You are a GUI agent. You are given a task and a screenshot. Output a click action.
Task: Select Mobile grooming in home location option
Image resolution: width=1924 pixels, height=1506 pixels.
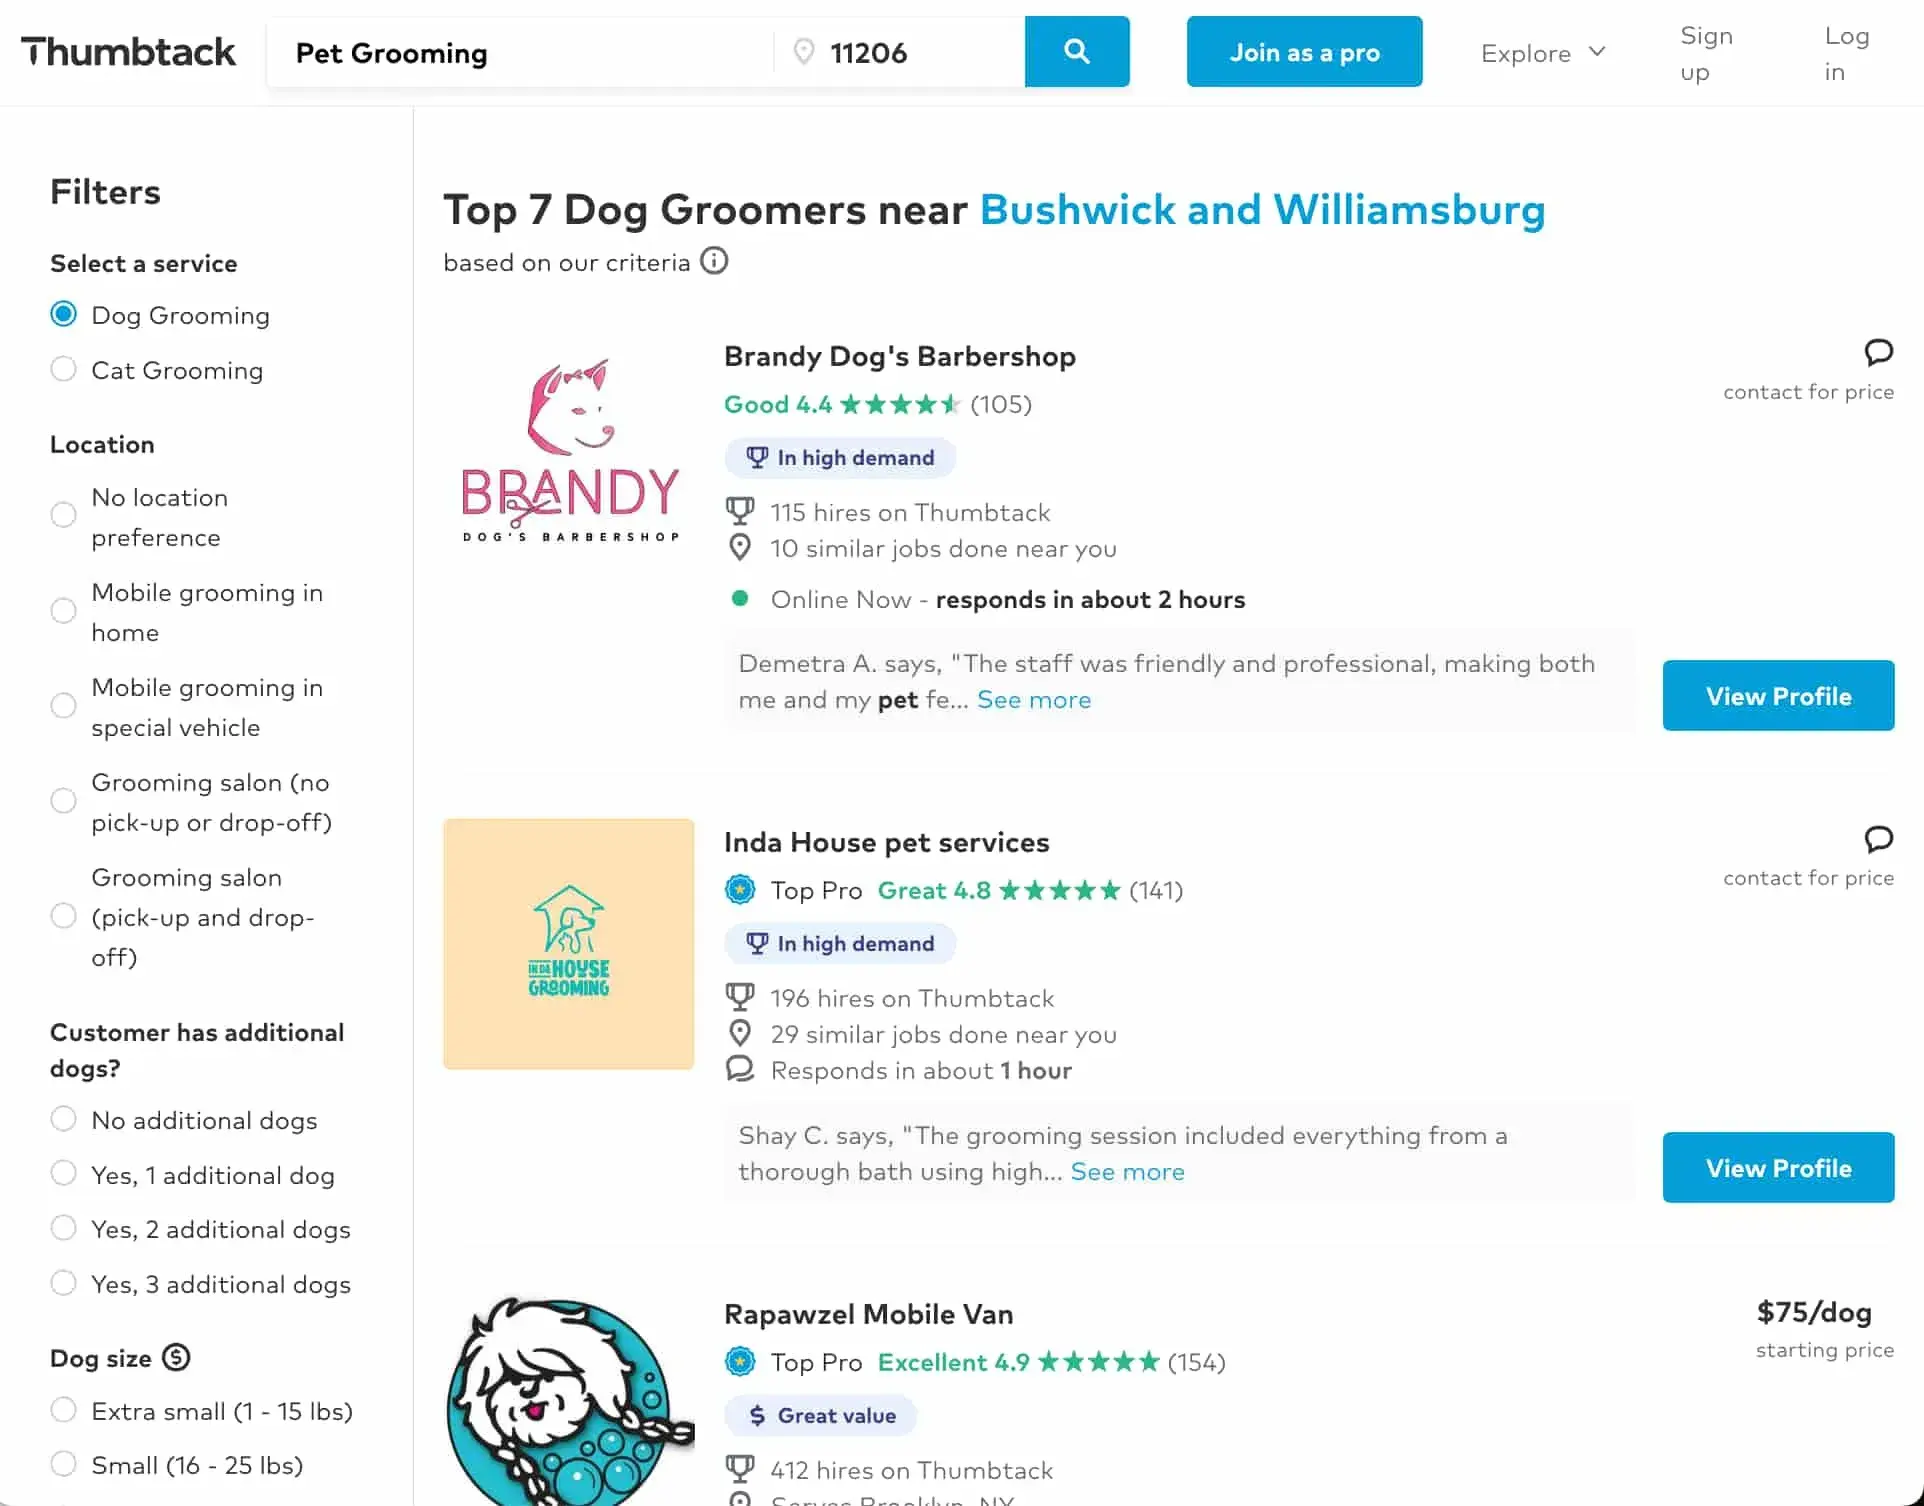(62, 611)
